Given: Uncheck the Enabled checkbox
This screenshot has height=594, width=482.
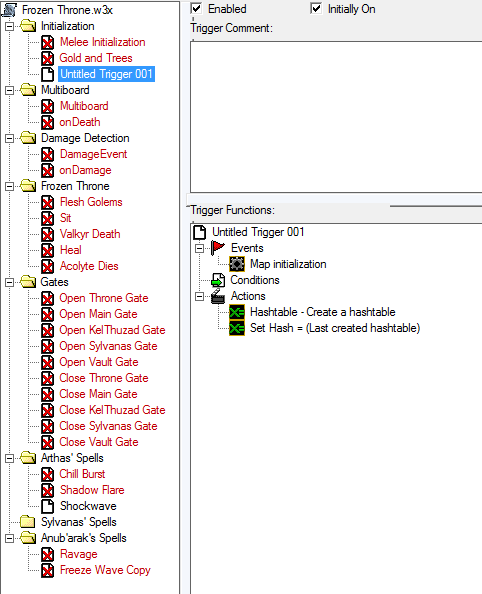Looking at the screenshot, I should [x=197, y=8].
